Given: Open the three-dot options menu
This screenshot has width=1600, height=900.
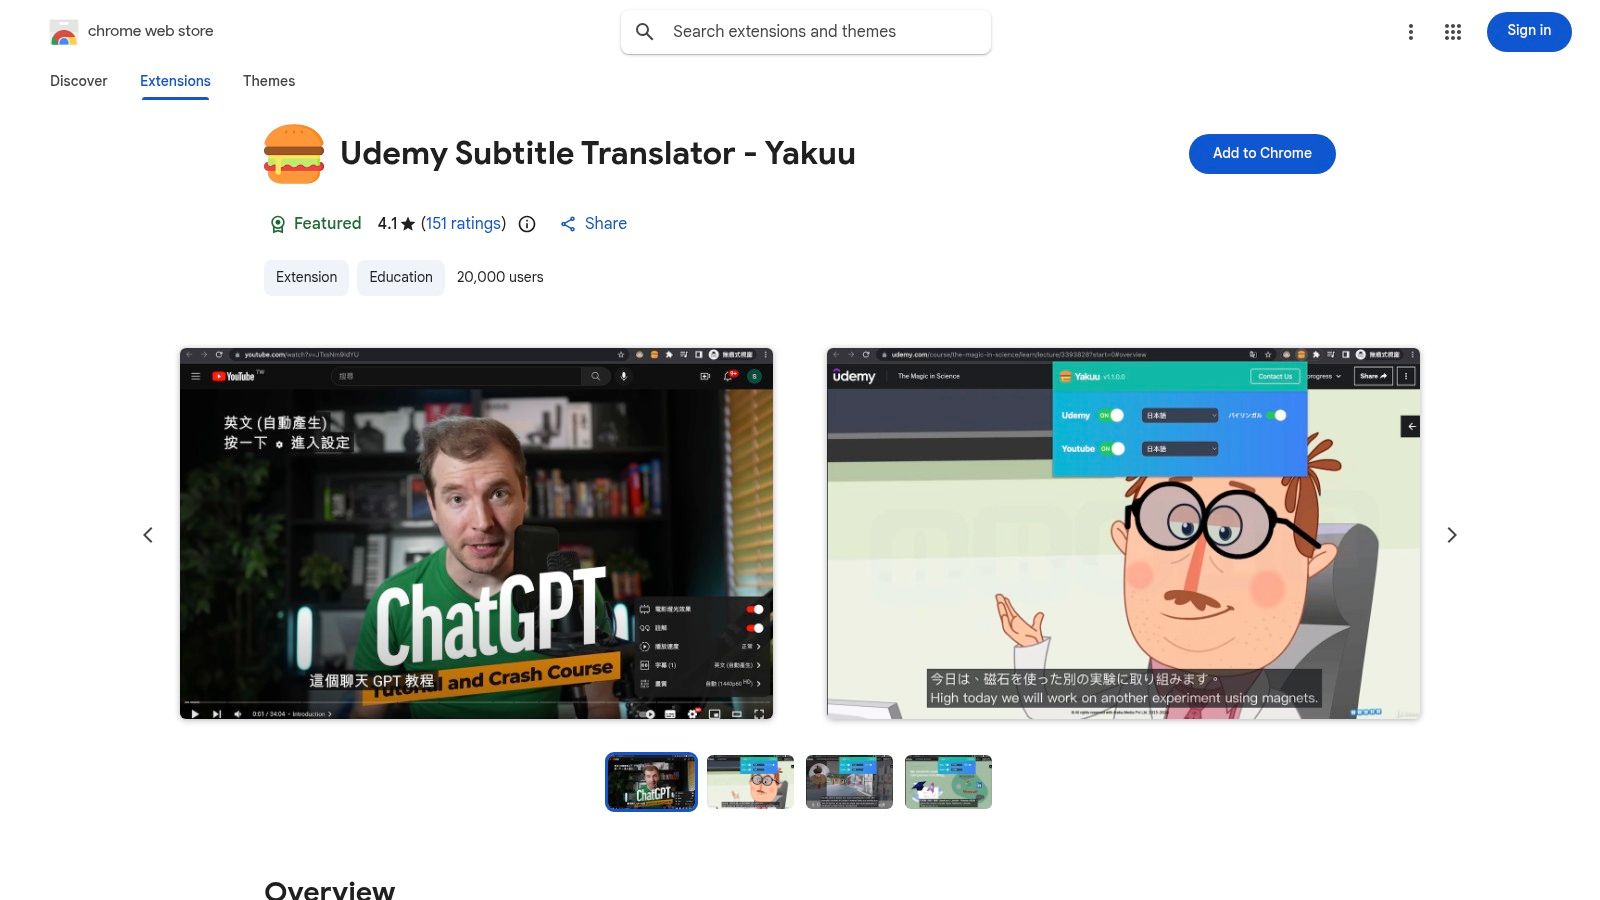Looking at the screenshot, I should pyautogui.click(x=1410, y=31).
